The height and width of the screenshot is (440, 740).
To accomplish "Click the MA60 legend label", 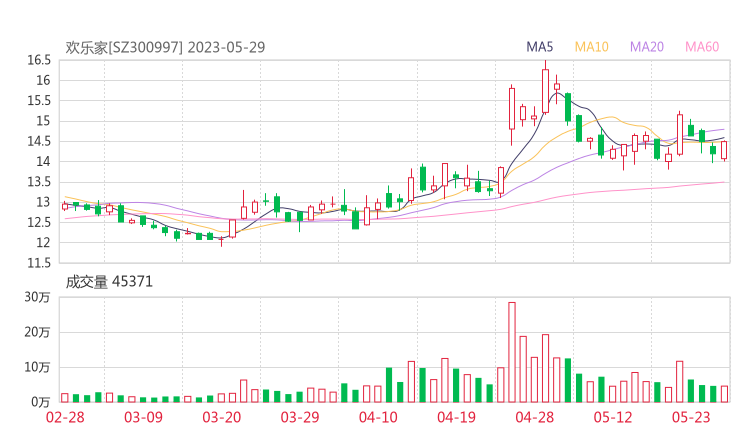I will pyautogui.click(x=702, y=47).
